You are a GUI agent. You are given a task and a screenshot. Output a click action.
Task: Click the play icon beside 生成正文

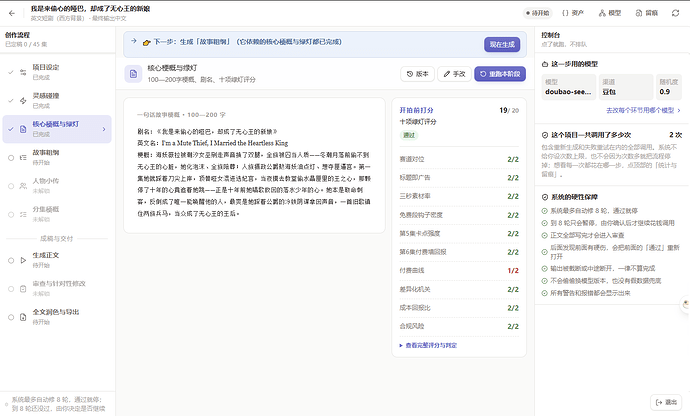(x=23, y=260)
